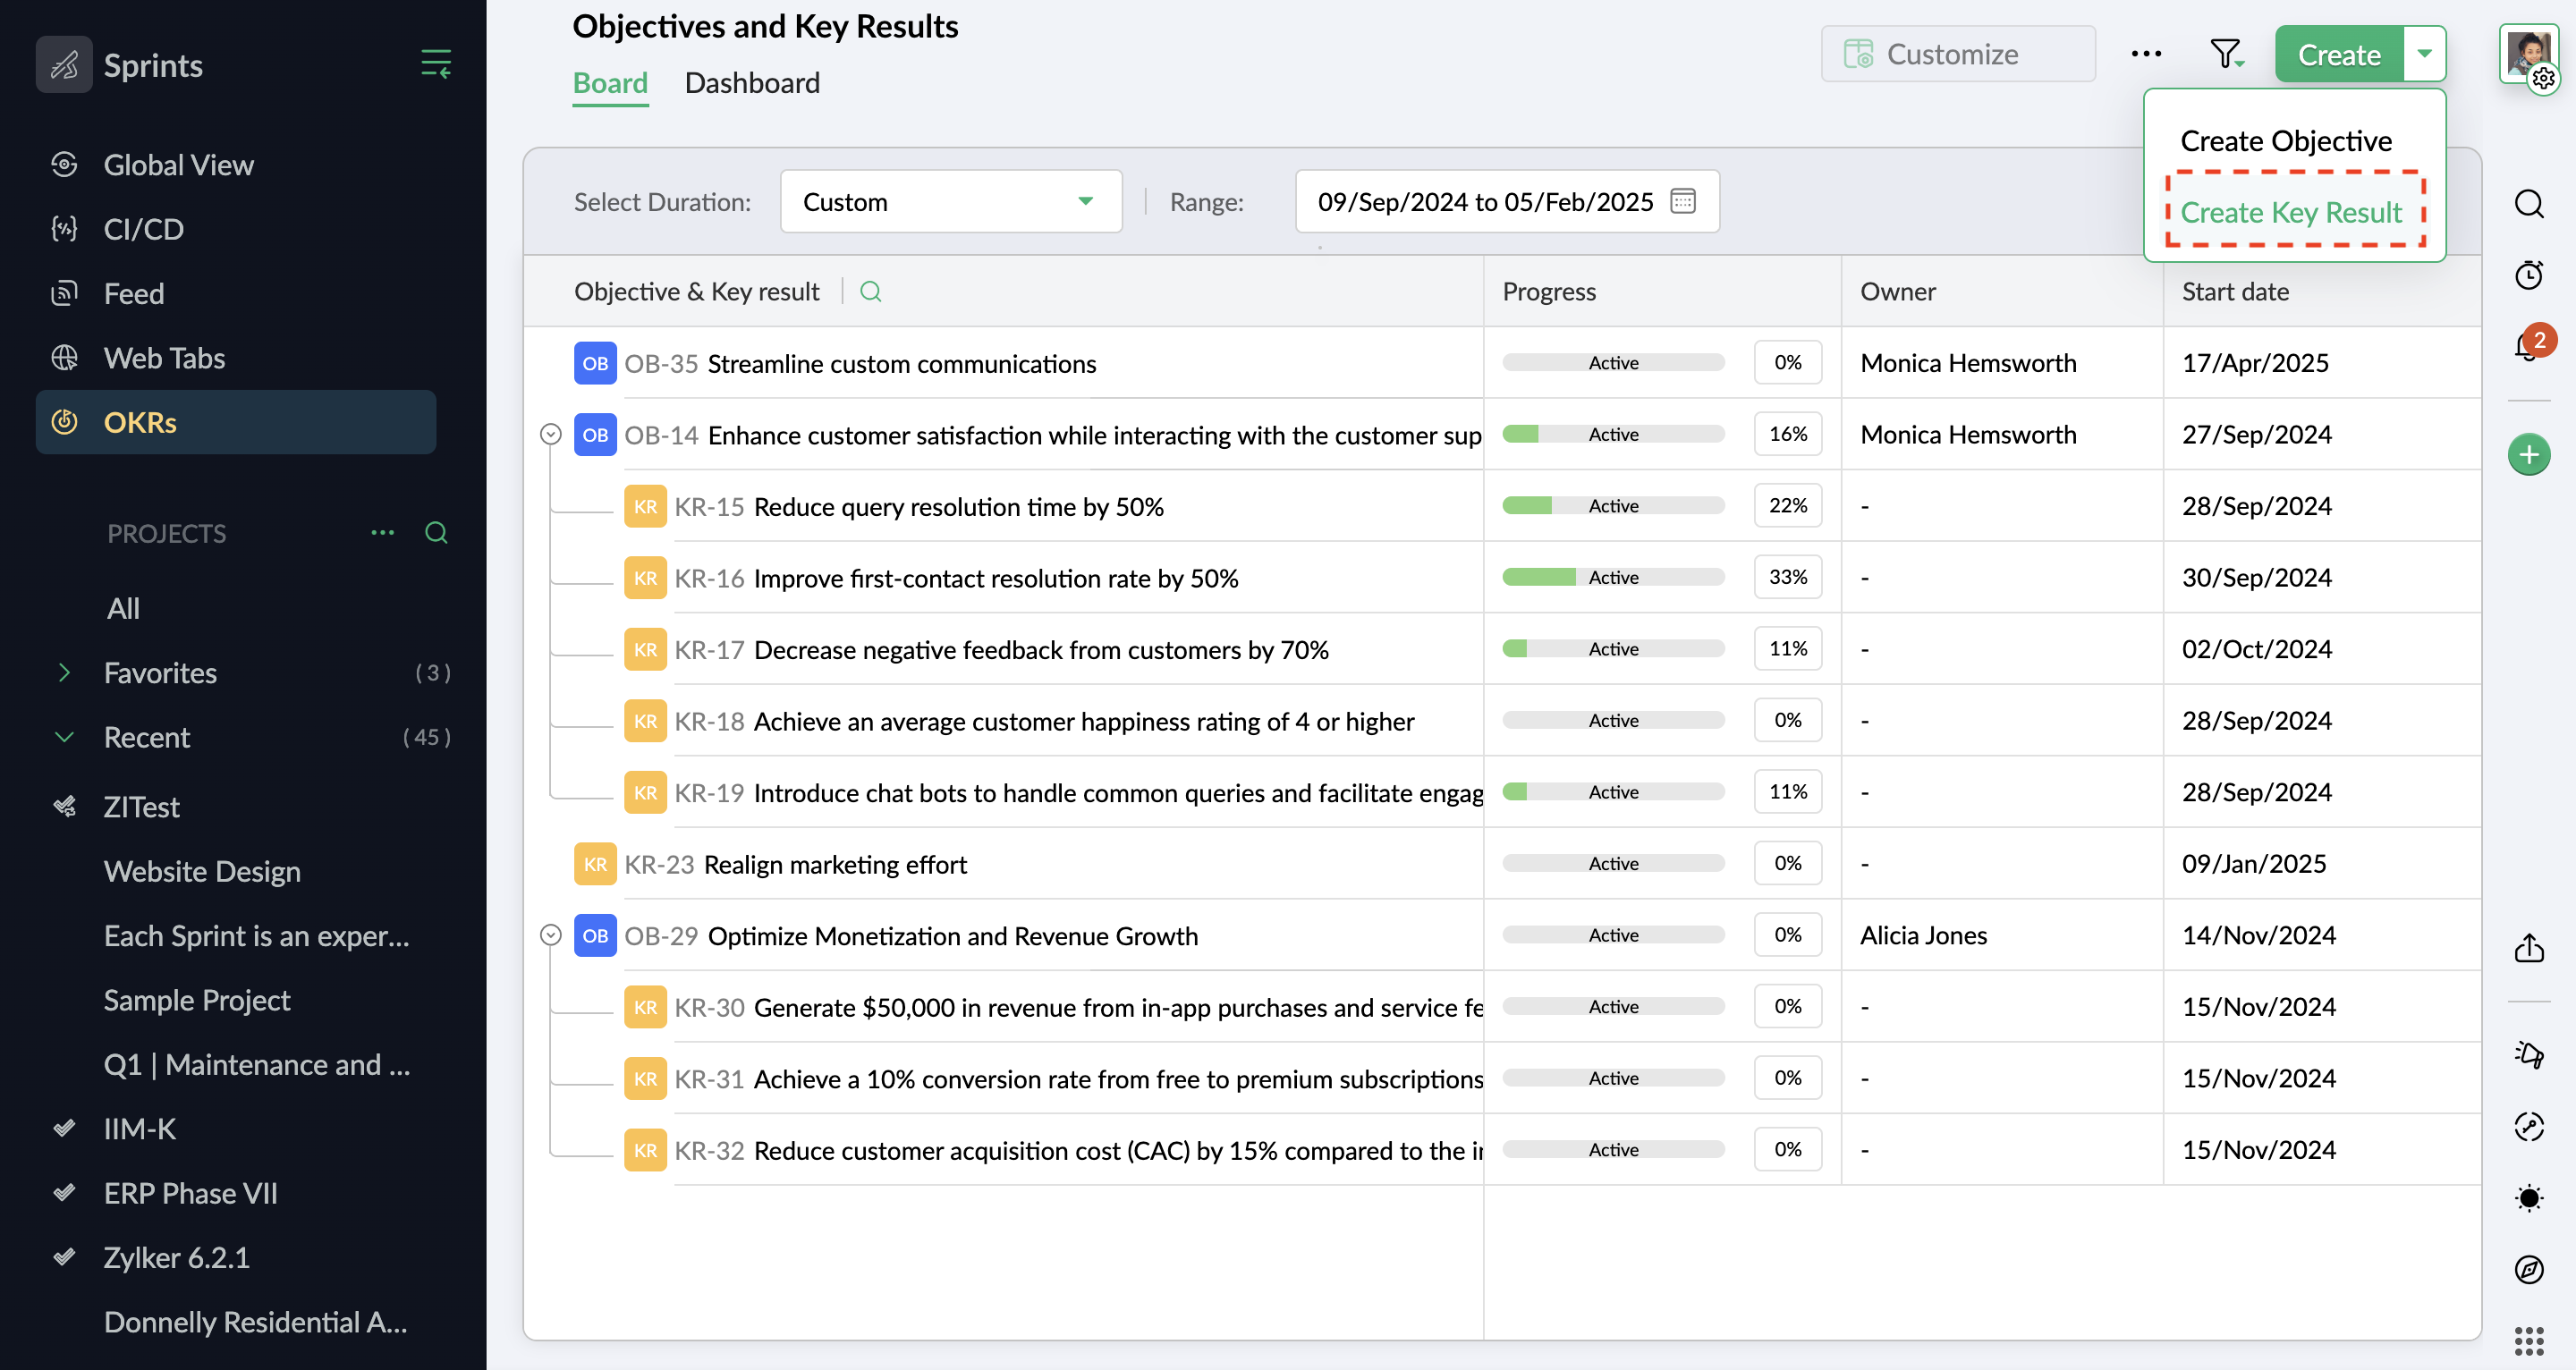Image resolution: width=2576 pixels, height=1370 pixels.
Task: Open KR-32 Reduce customer acquisition cost
Action: pos(1118,1151)
